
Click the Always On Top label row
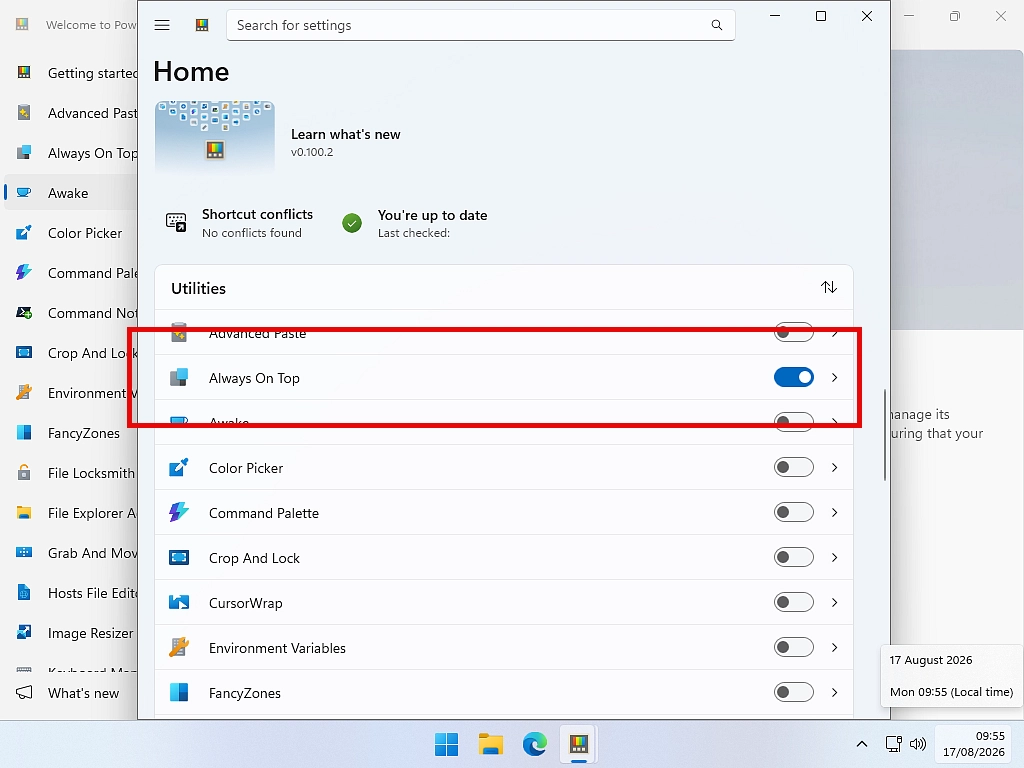pyautogui.click(x=504, y=377)
